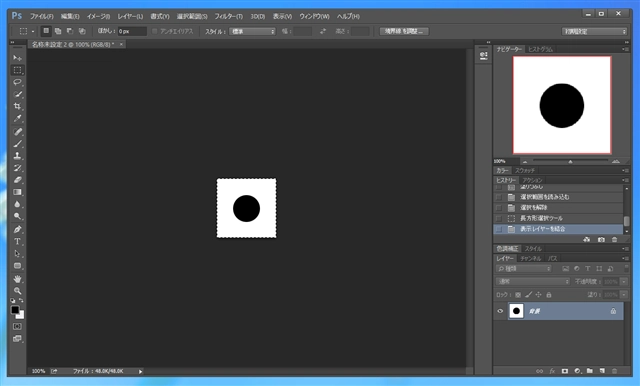Swap foreground and background colors
Screen dimensions: 640x386
click(21, 300)
